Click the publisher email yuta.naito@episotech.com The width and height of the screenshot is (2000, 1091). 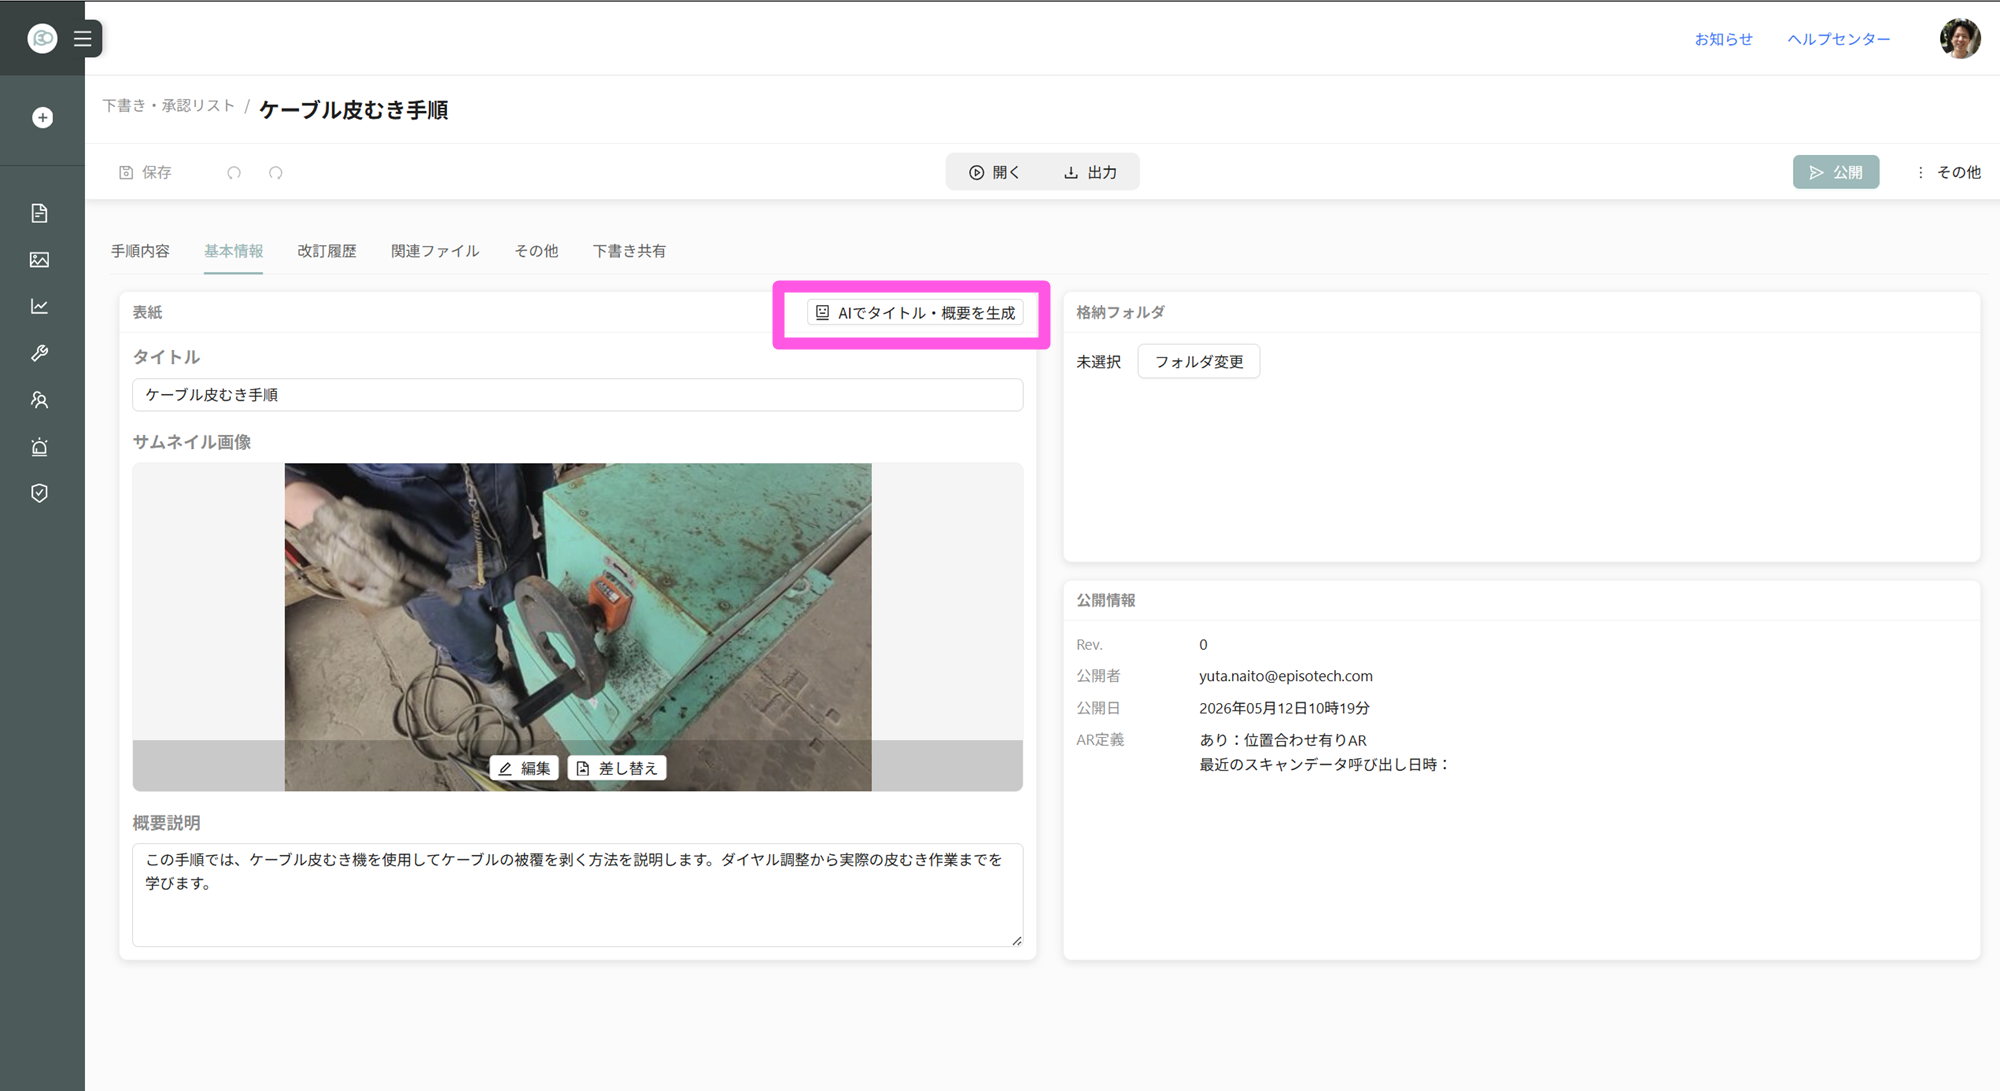[1286, 677]
